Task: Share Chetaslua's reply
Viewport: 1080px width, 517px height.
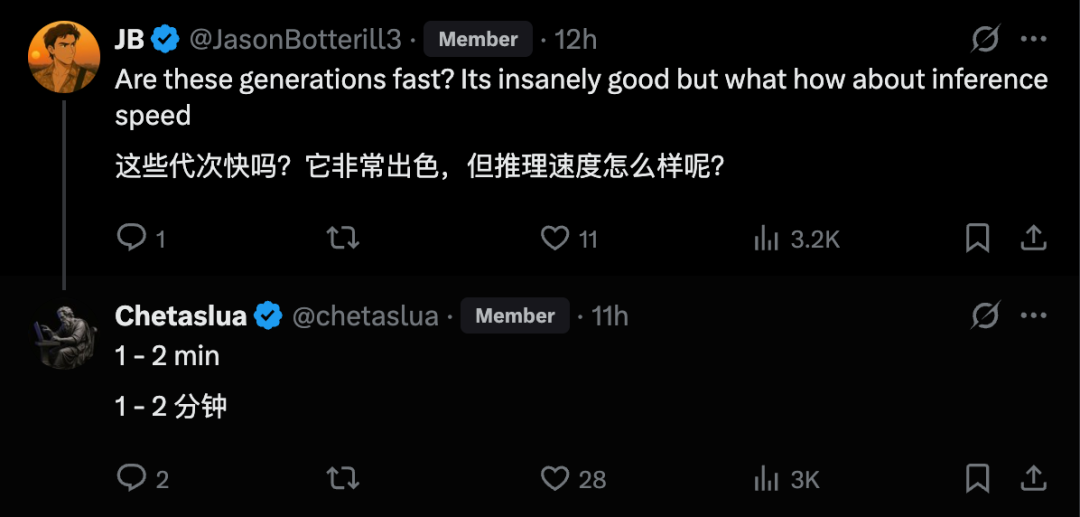Action: (x=1032, y=478)
